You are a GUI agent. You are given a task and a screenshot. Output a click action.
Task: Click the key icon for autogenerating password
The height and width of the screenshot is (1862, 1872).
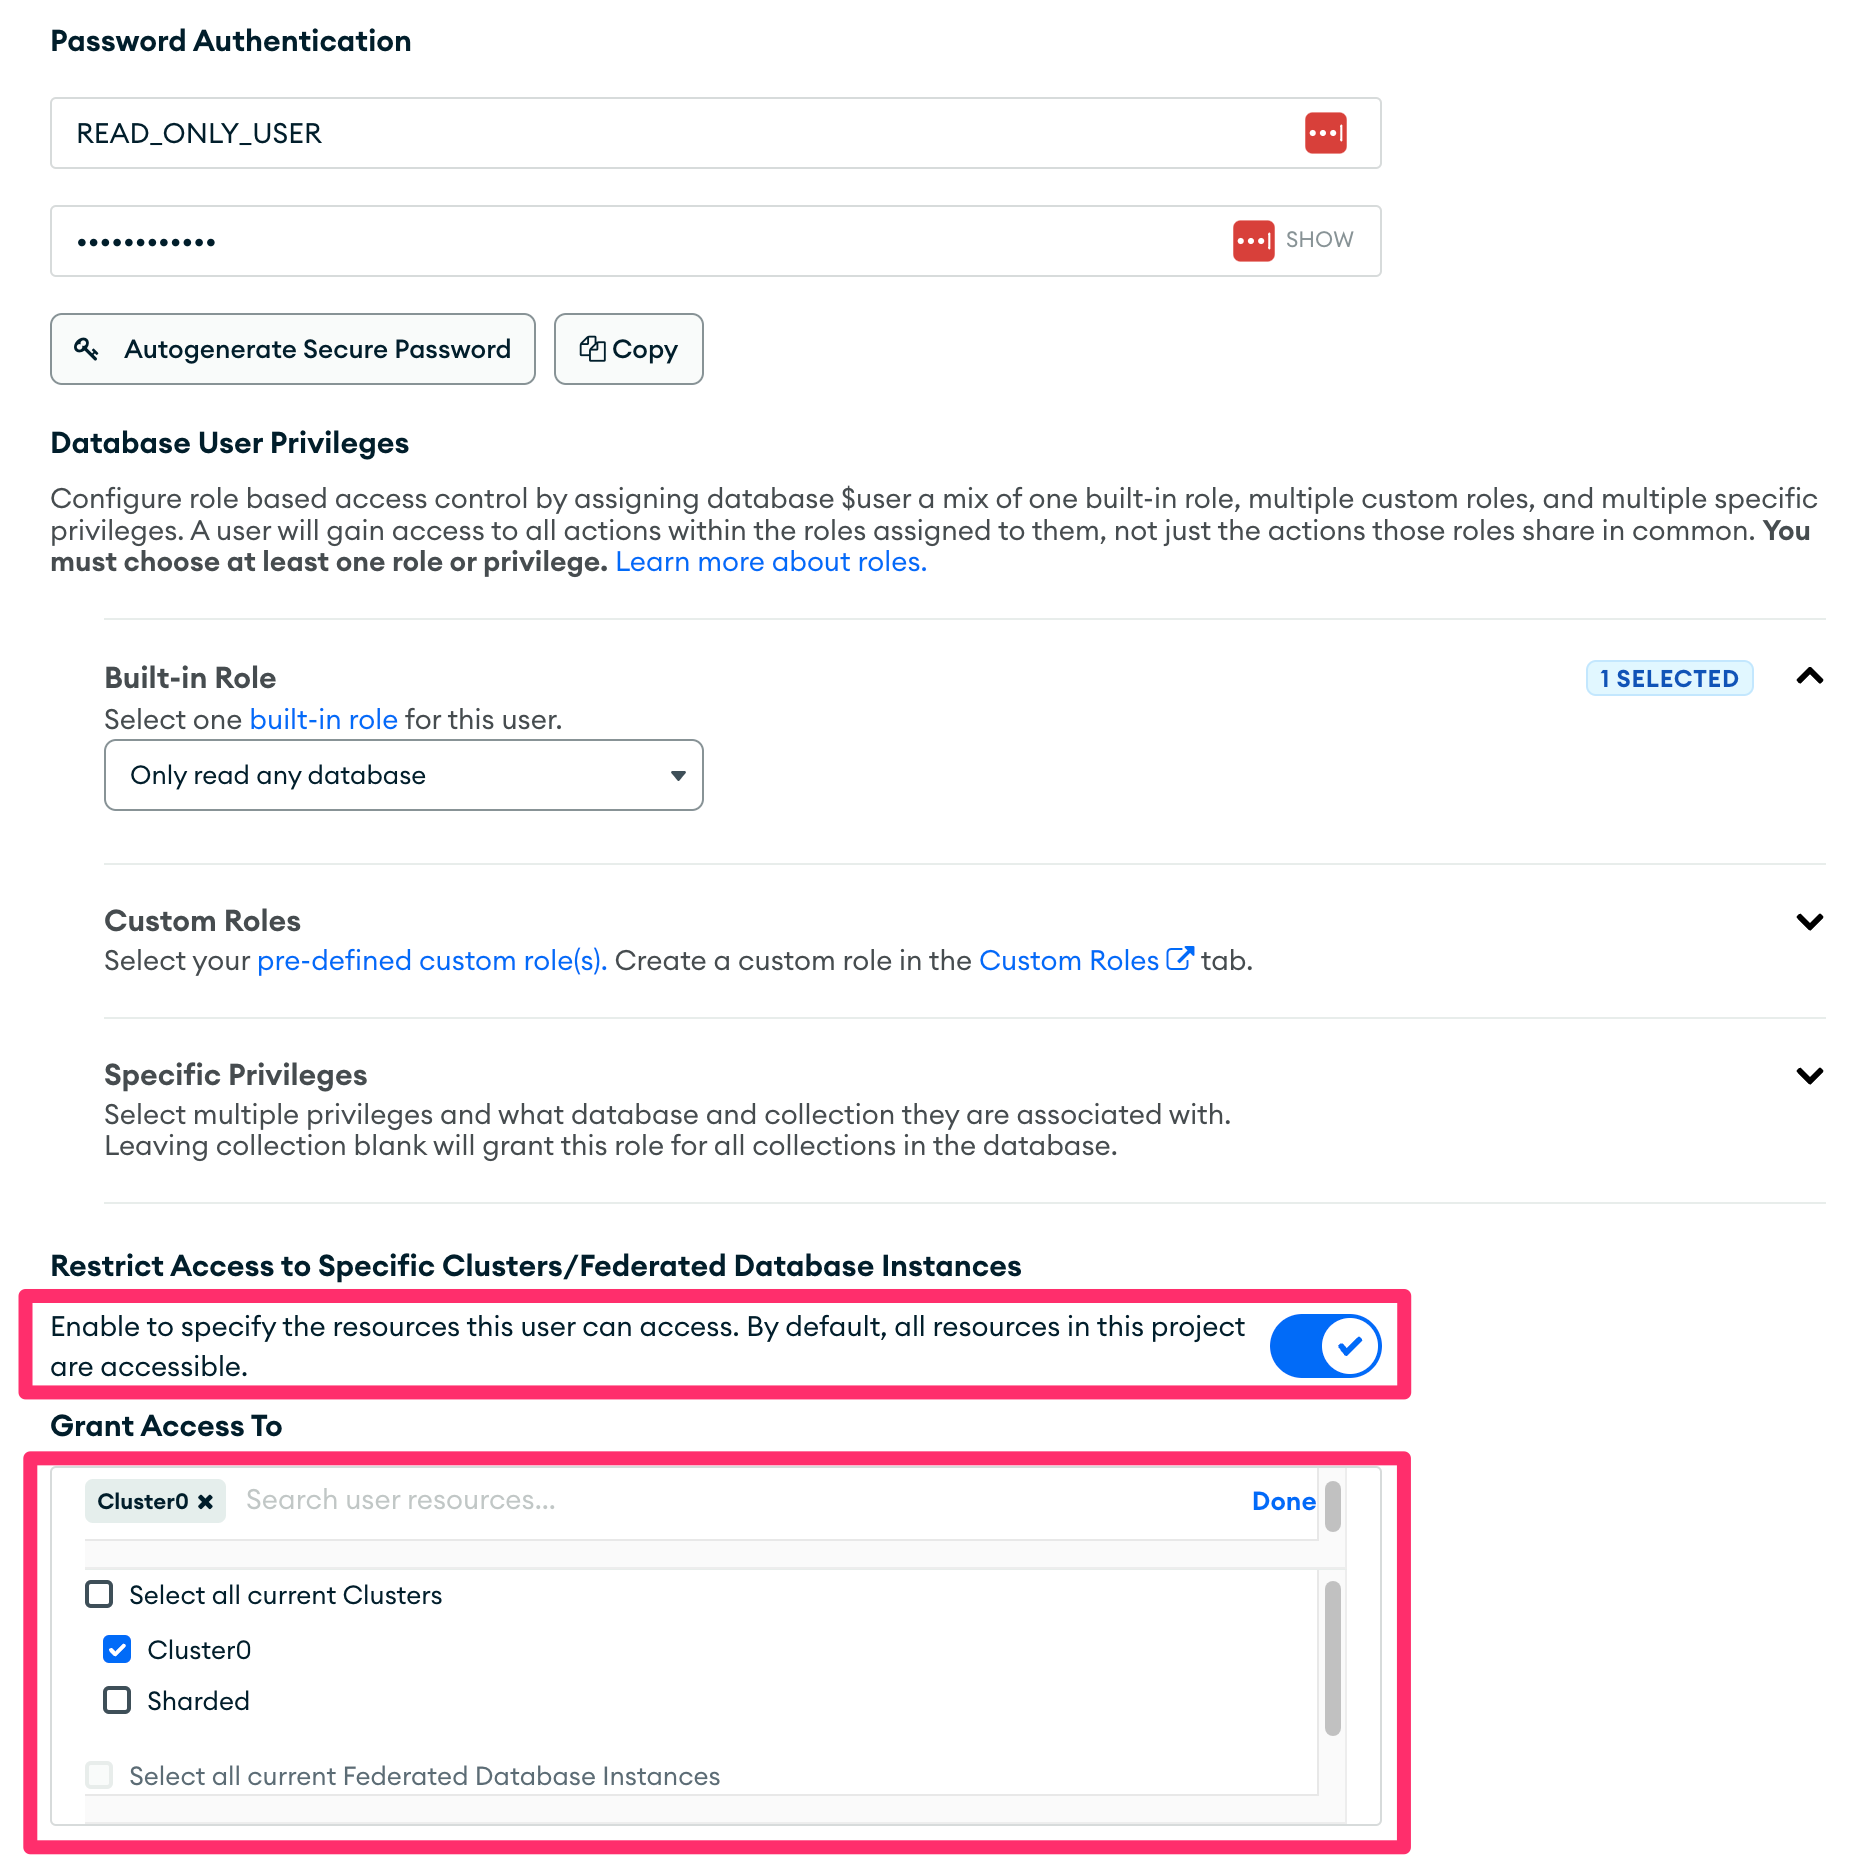point(87,349)
